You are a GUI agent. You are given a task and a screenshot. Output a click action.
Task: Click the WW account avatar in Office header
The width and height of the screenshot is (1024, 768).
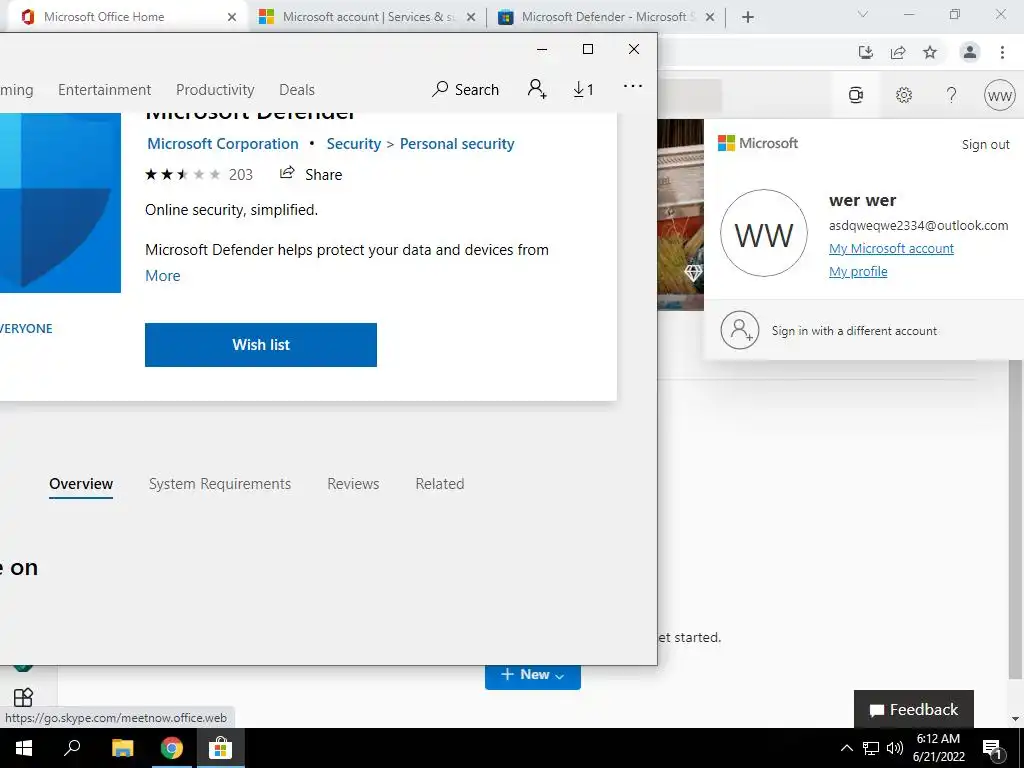pyautogui.click(x=999, y=95)
